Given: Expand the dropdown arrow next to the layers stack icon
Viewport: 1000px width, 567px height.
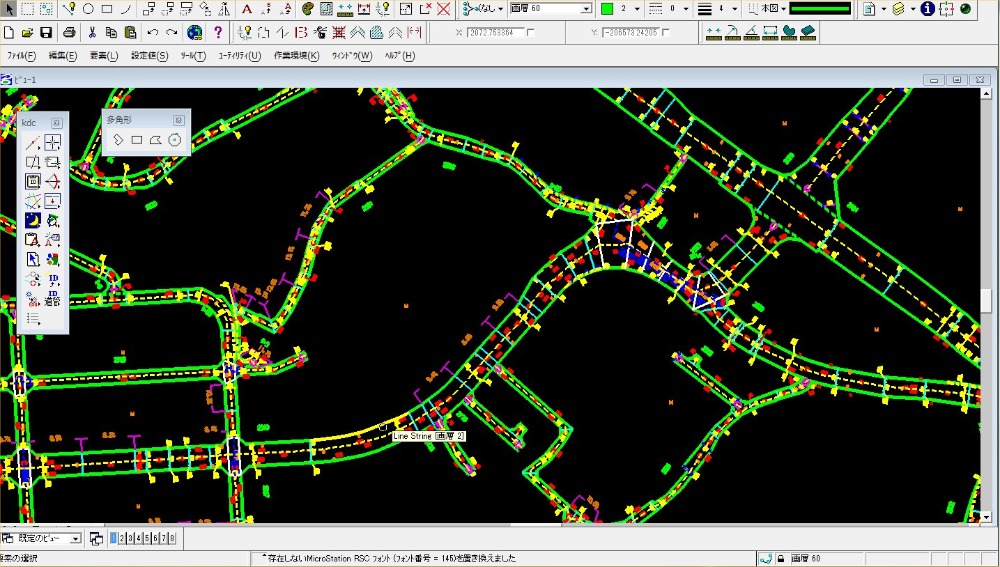Looking at the screenshot, I should (913, 9).
